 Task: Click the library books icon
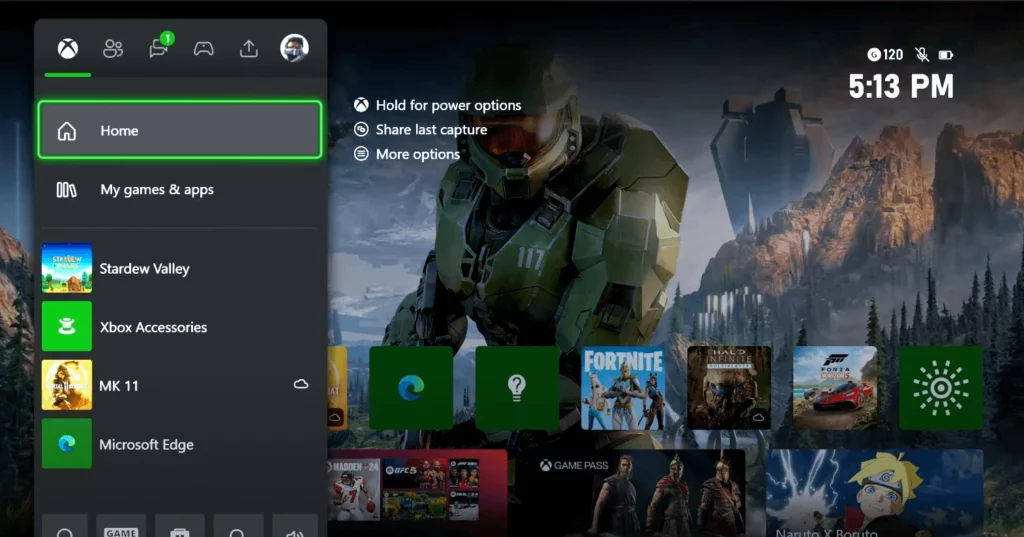[67, 189]
